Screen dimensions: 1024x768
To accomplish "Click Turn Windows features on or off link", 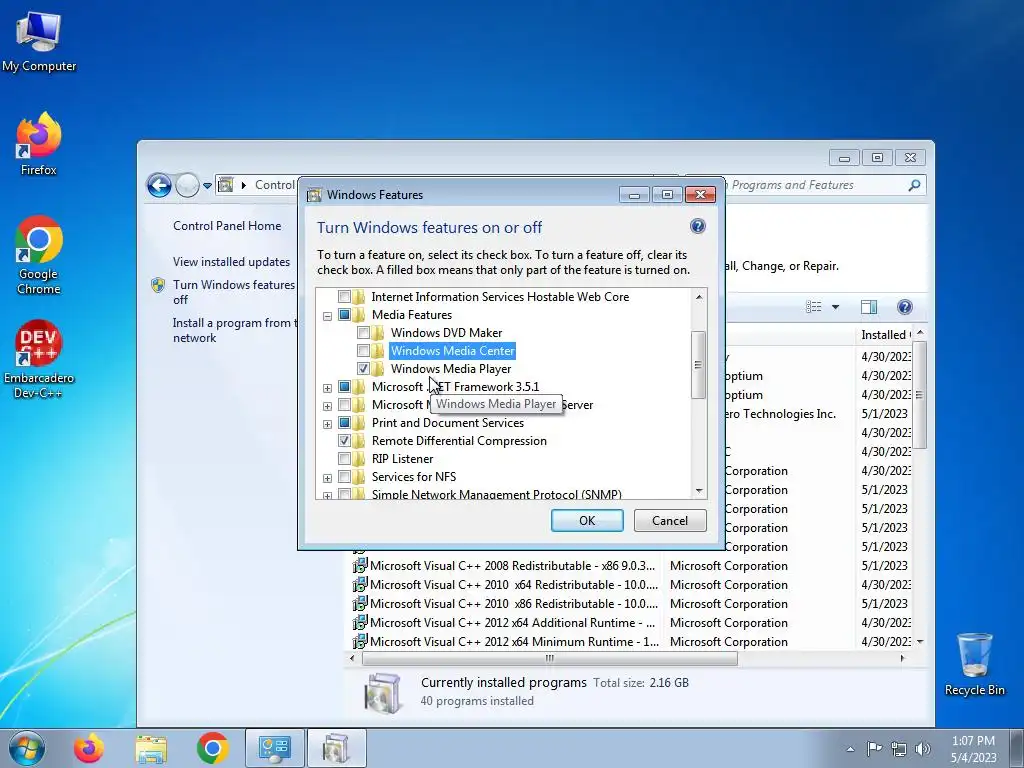I will 233,292.
